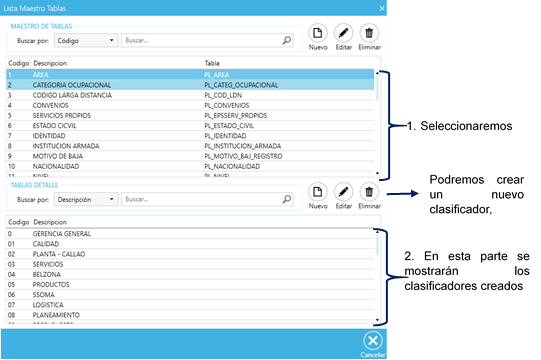Open the Descripción search-by dropdown
Viewport: 541px width, 360px height.
click(x=86, y=199)
